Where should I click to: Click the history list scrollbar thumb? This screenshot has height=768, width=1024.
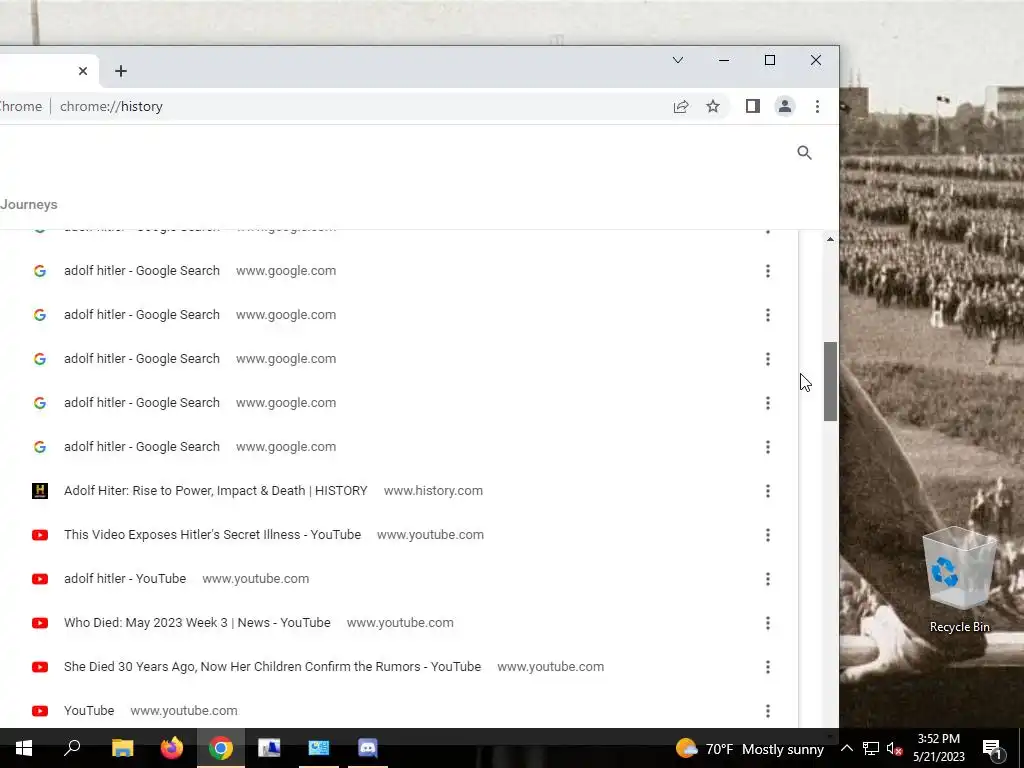[830, 381]
